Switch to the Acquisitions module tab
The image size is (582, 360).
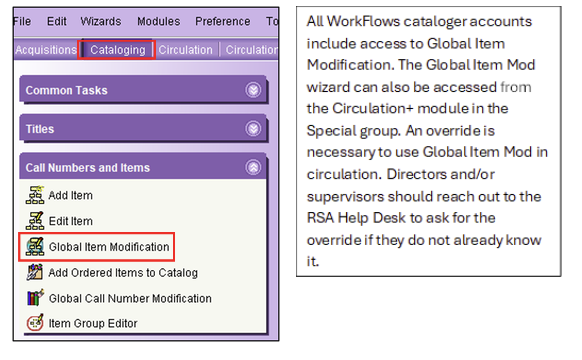pyautogui.click(x=46, y=50)
